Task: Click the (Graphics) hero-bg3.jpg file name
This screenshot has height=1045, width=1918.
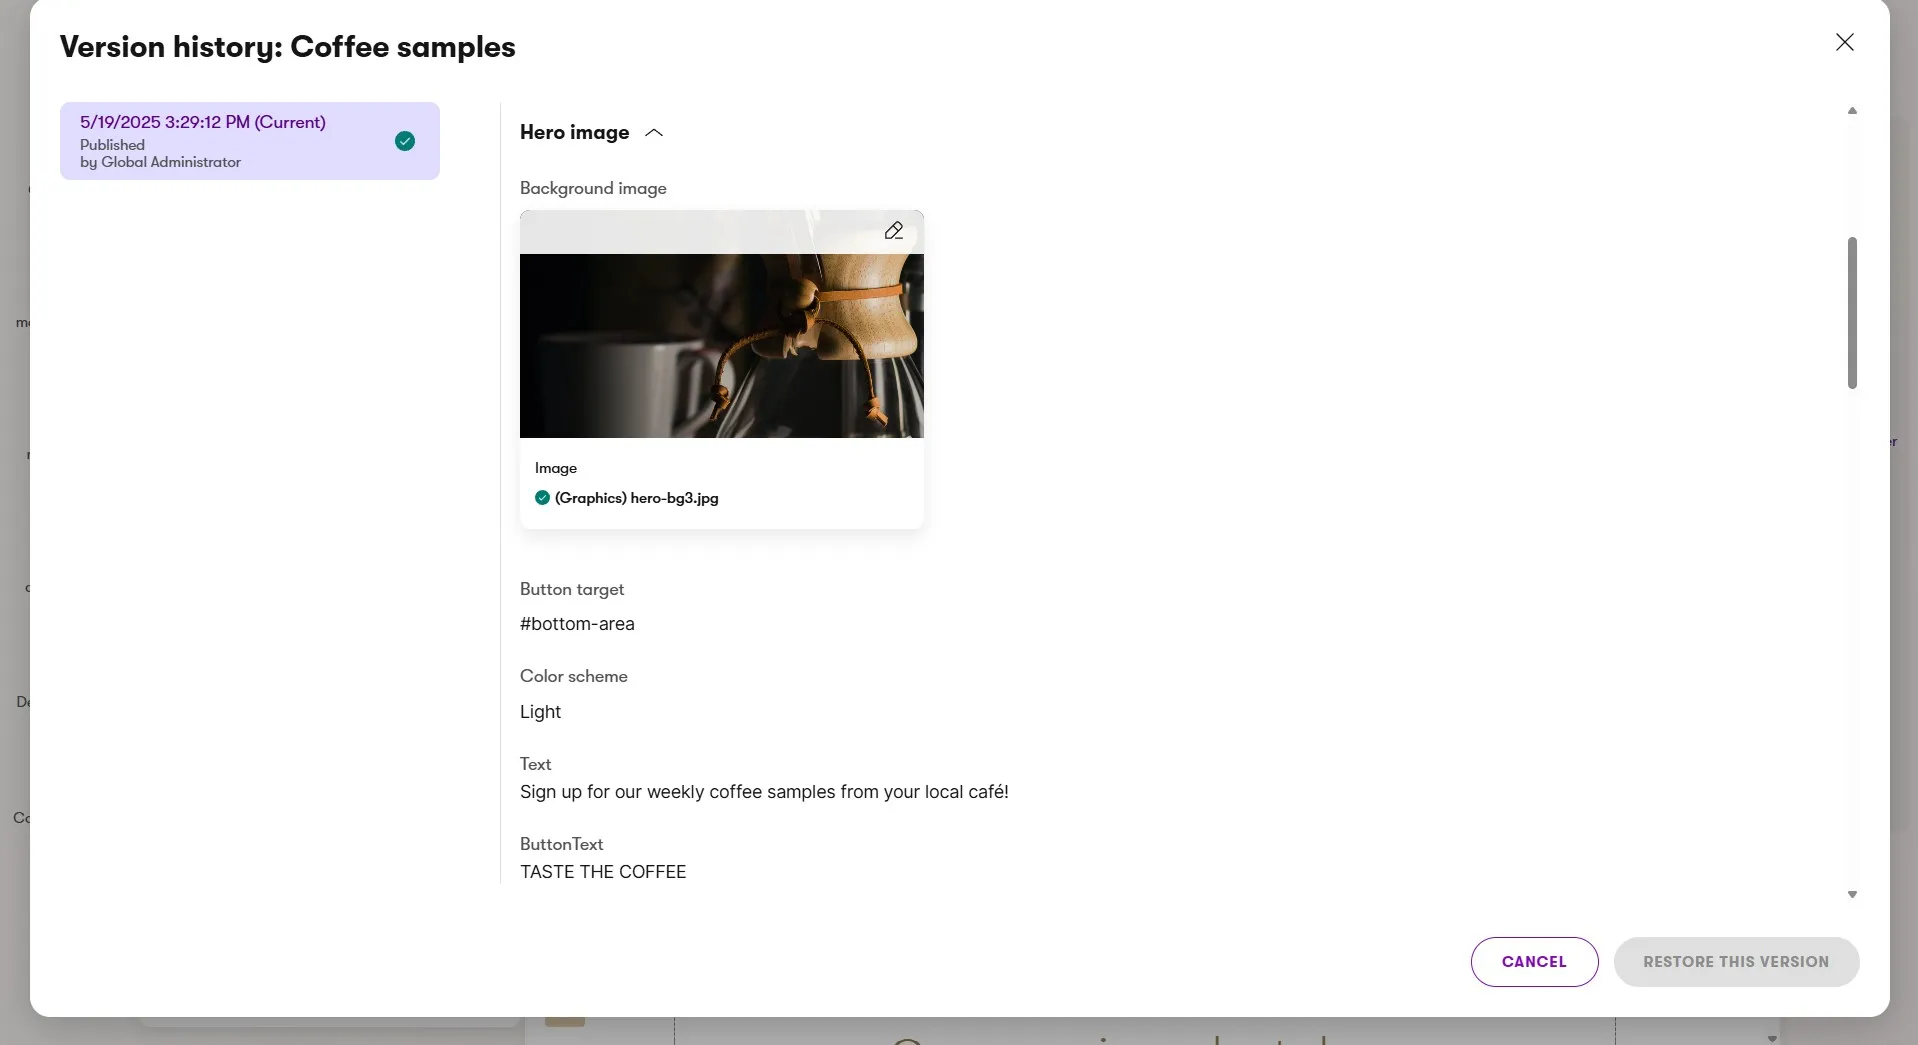Action: coord(636,498)
